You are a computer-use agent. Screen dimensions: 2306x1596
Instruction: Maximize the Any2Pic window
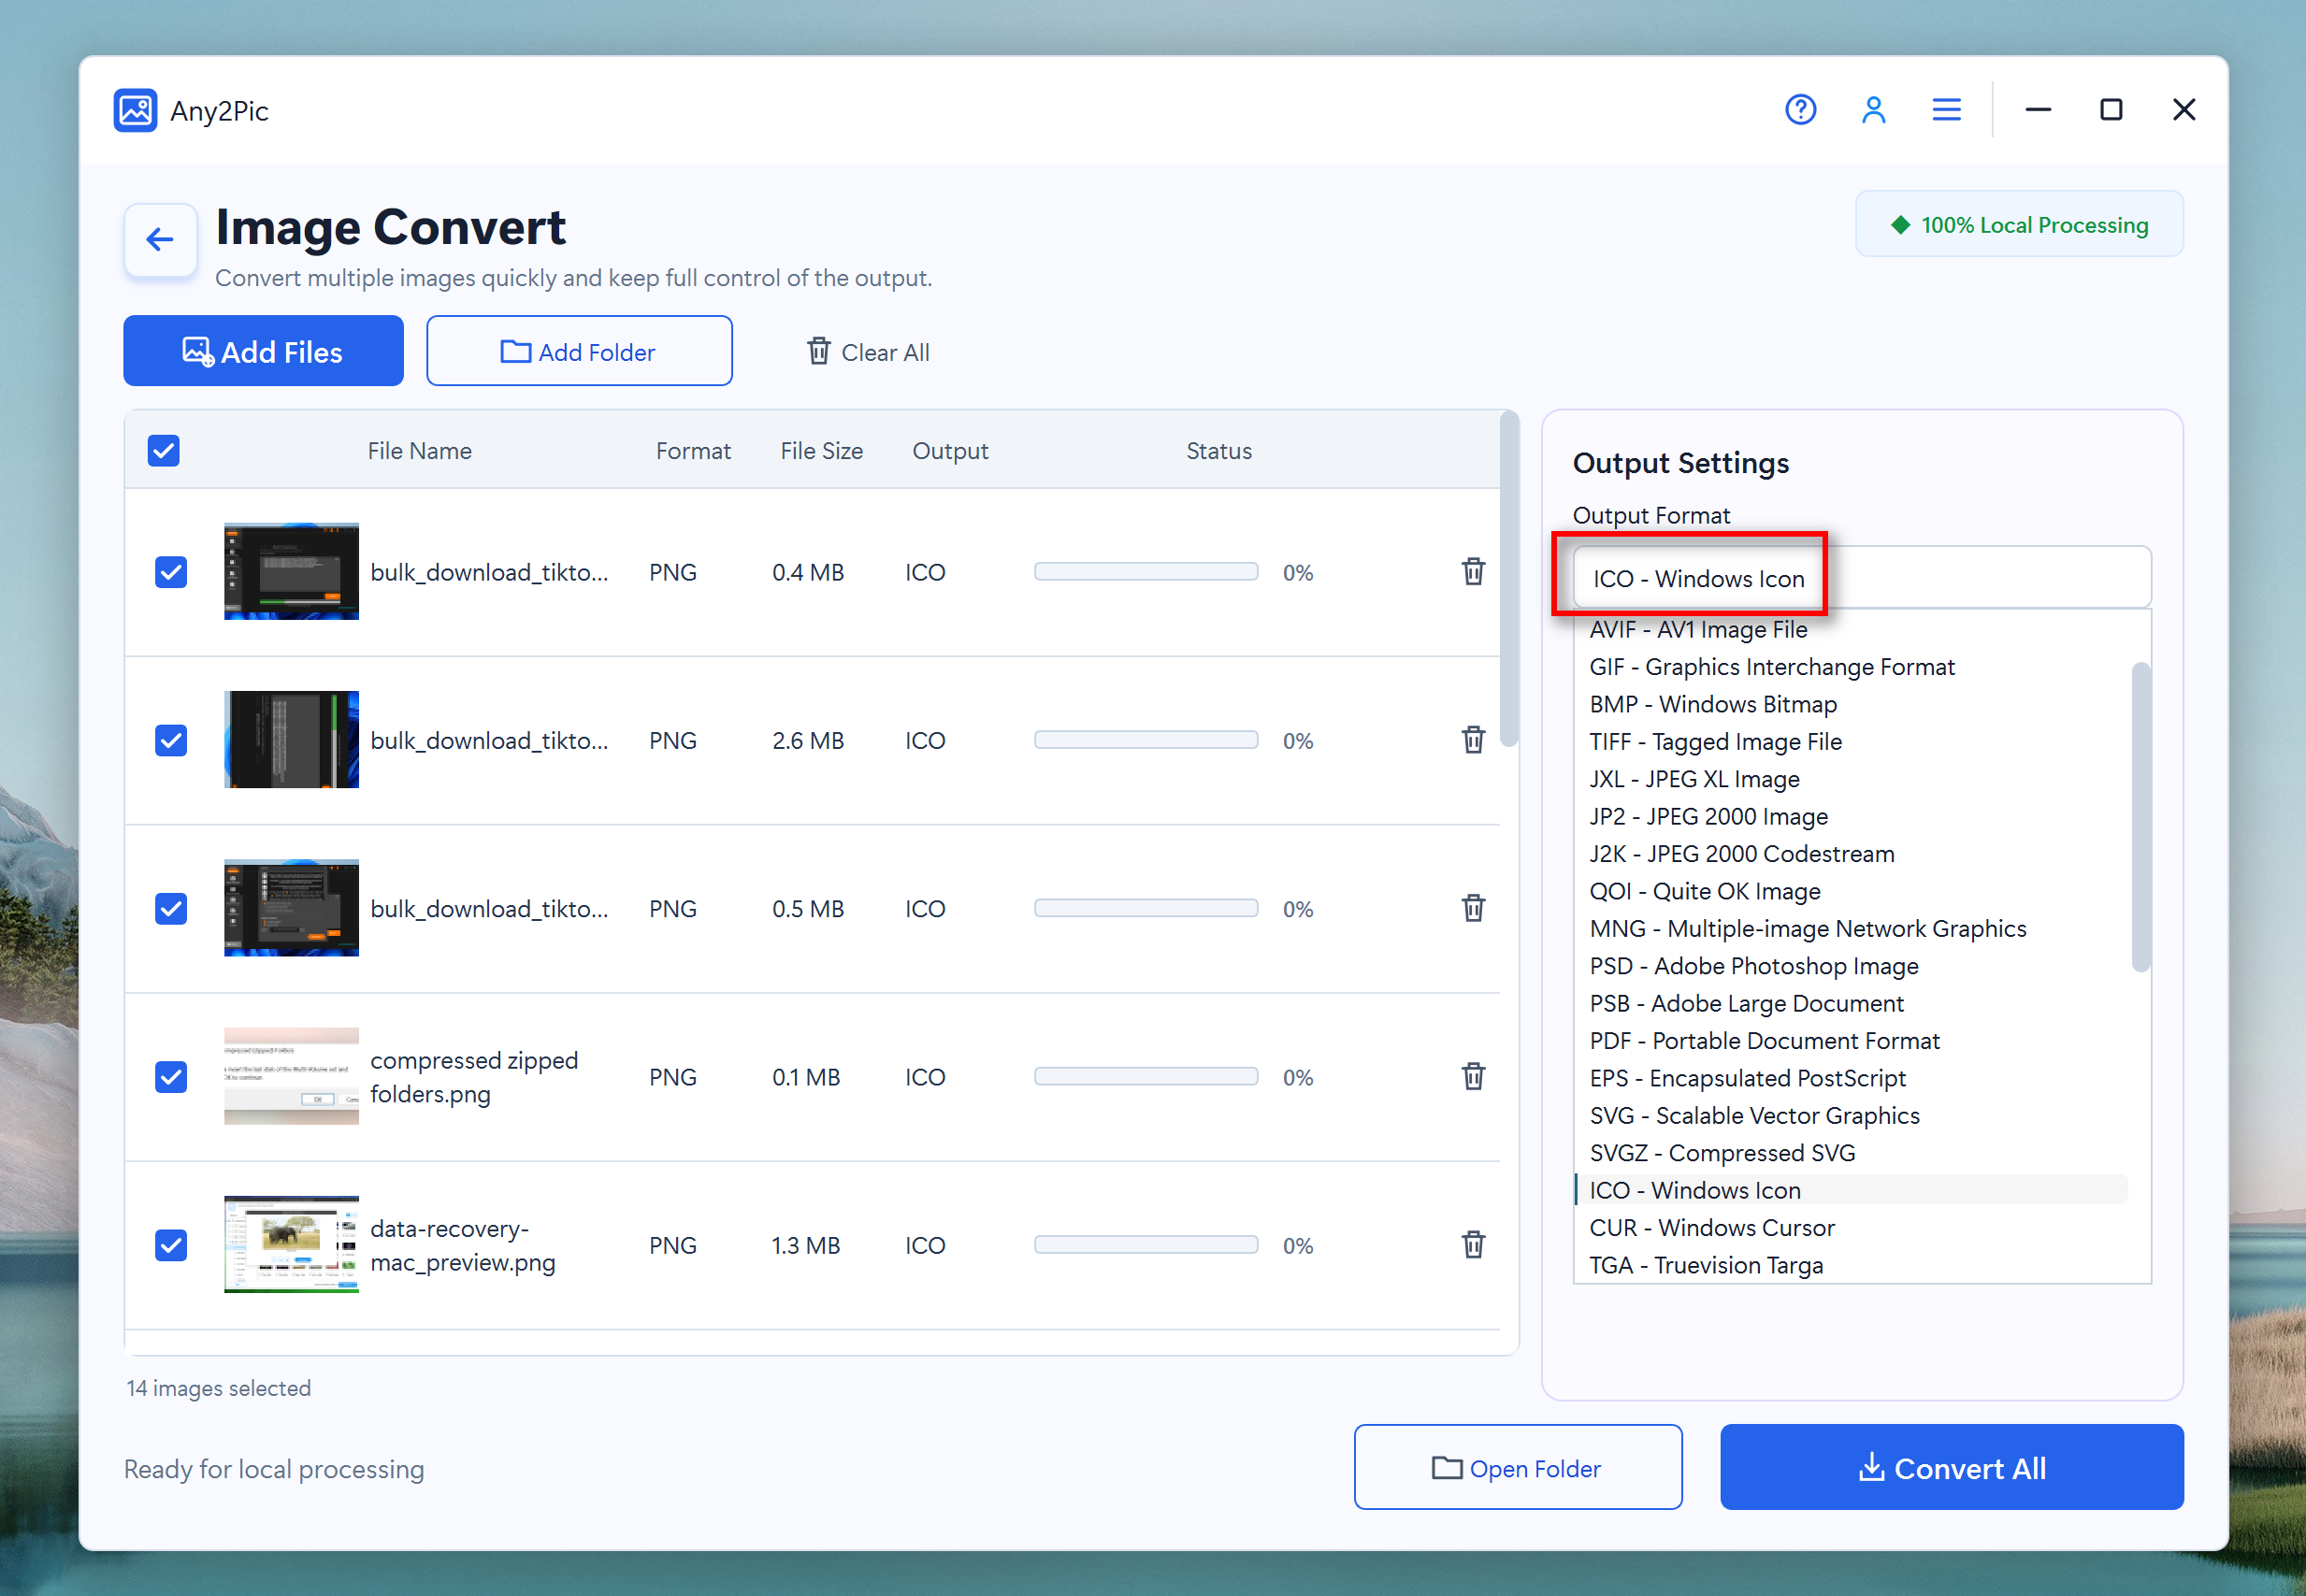tap(2111, 109)
